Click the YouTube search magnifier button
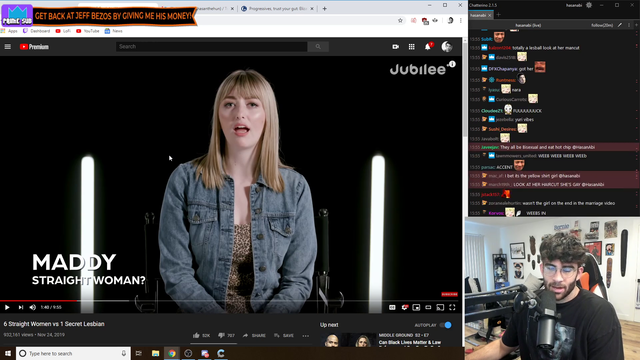Image resolution: width=640 pixels, height=360 pixels. click(x=318, y=47)
